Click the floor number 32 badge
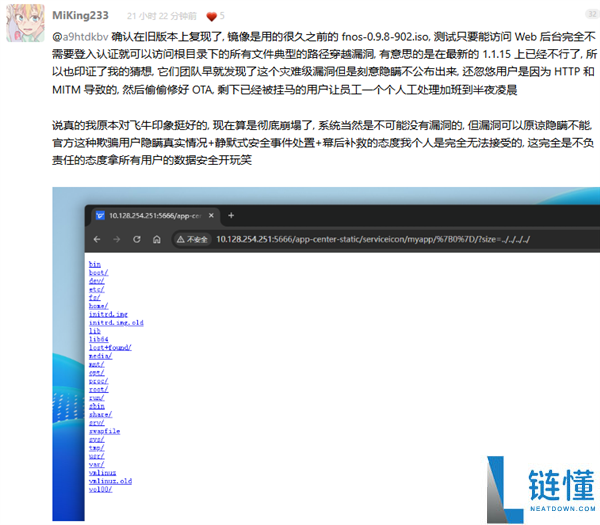The width and height of the screenshot is (600, 525). 592,14
